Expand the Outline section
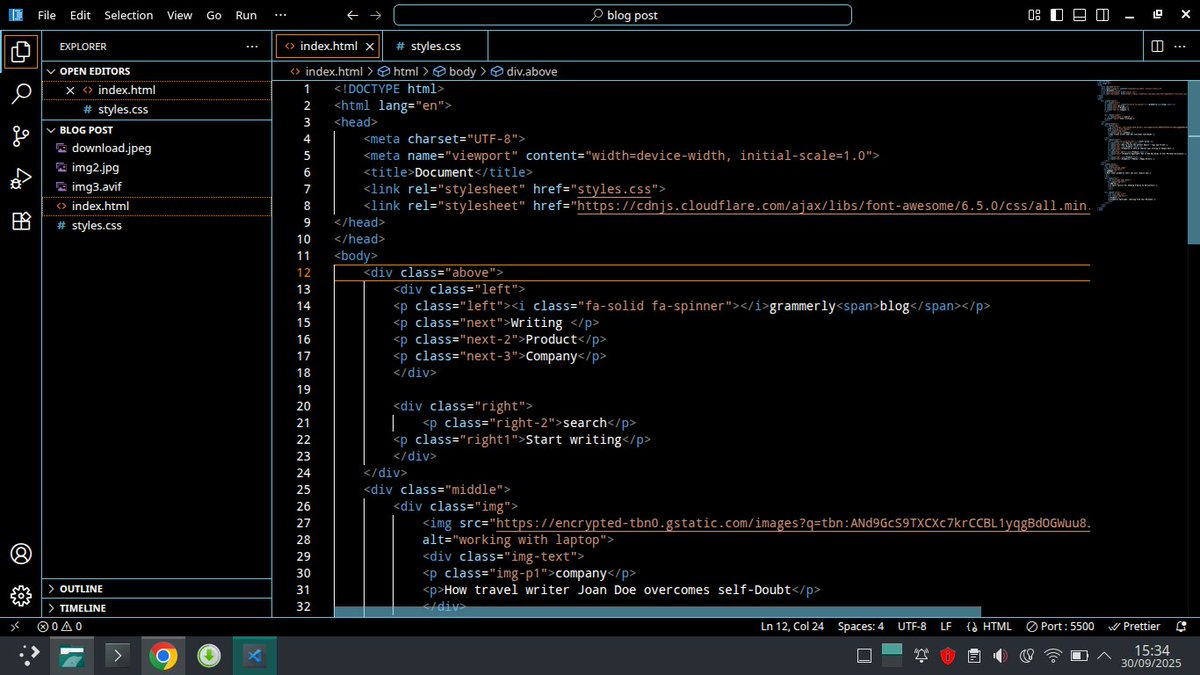This screenshot has width=1200, height=675. (x=156, y=589)
